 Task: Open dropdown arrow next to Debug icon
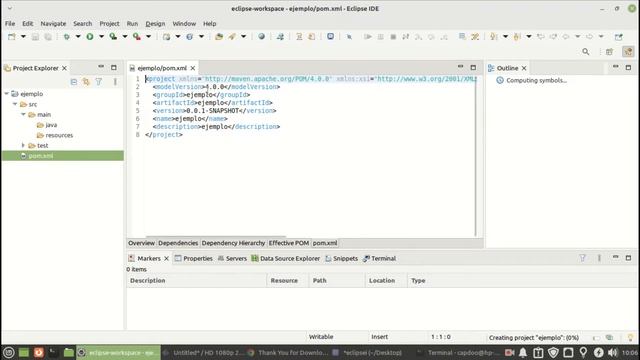tap(78, 37)
